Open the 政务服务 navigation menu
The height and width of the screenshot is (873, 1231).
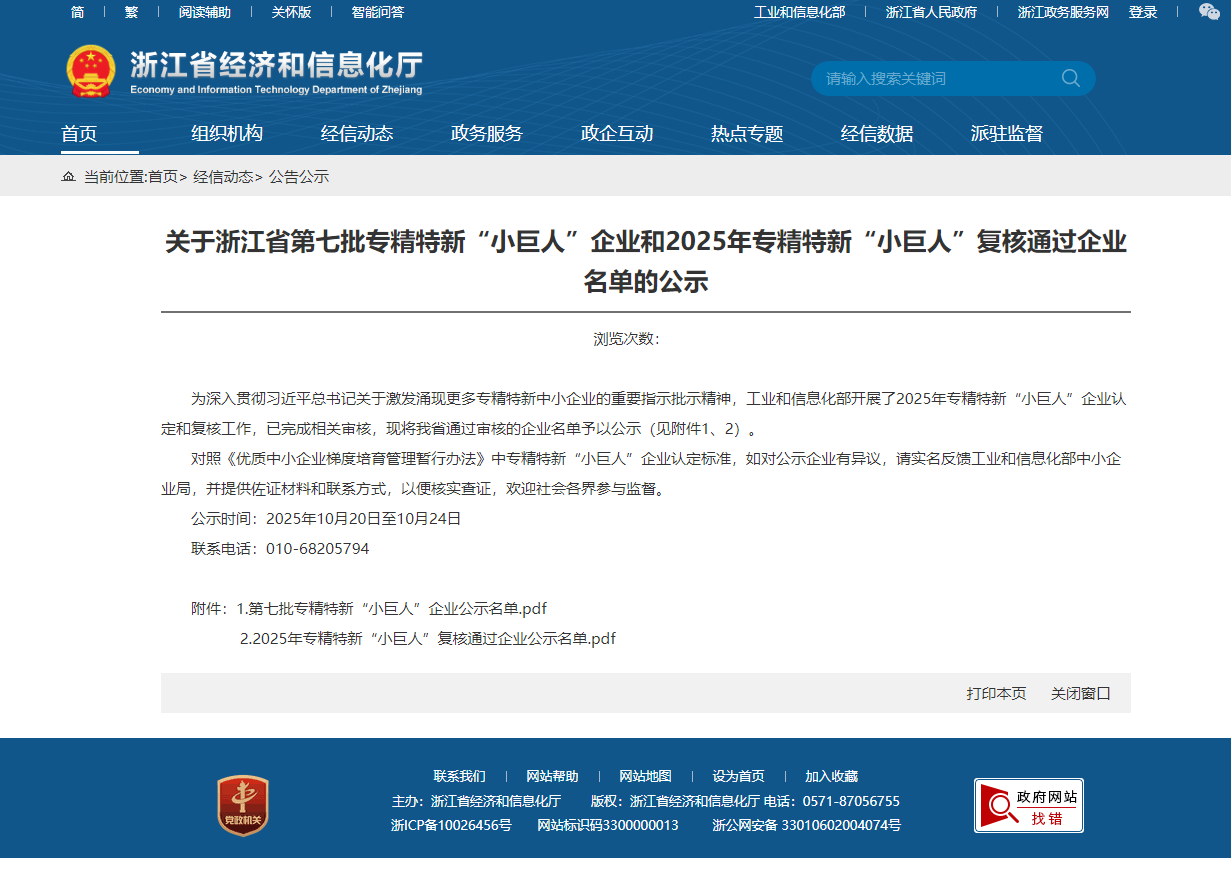[487, 134]
